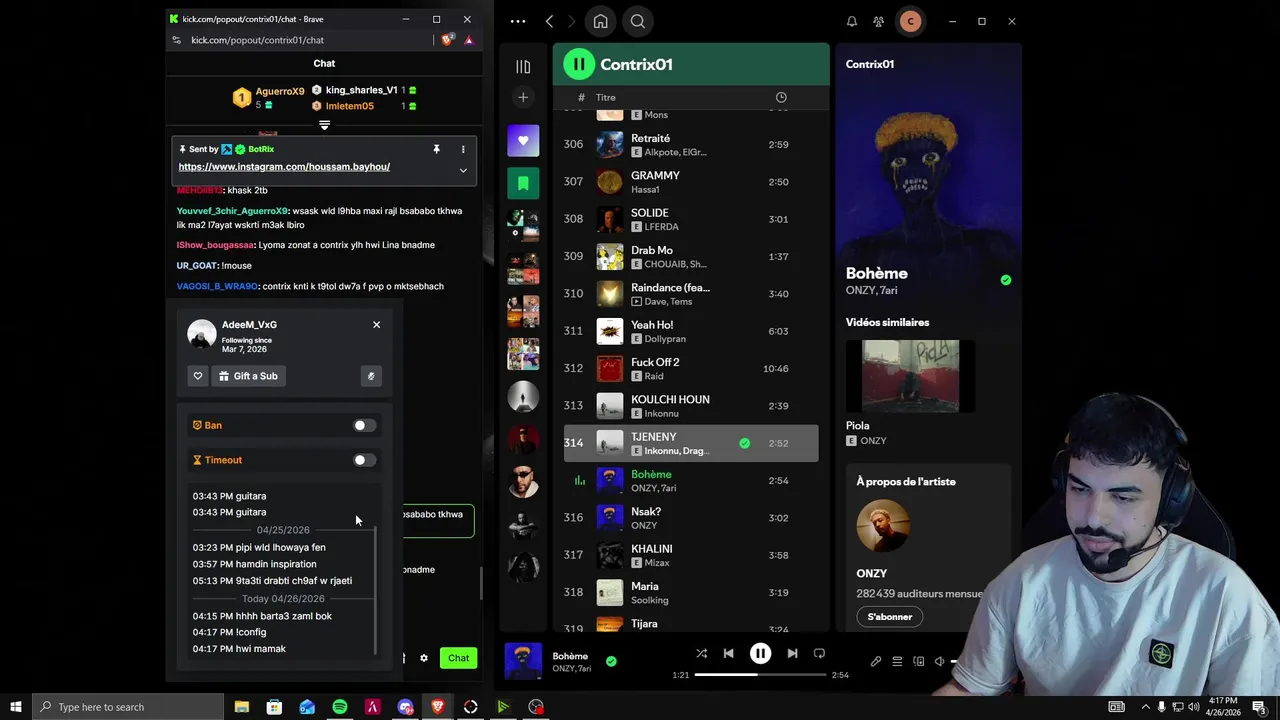Click the green Chat send button
The width and height of the screenshot is (1280, 720).
(x=458, y=658)
